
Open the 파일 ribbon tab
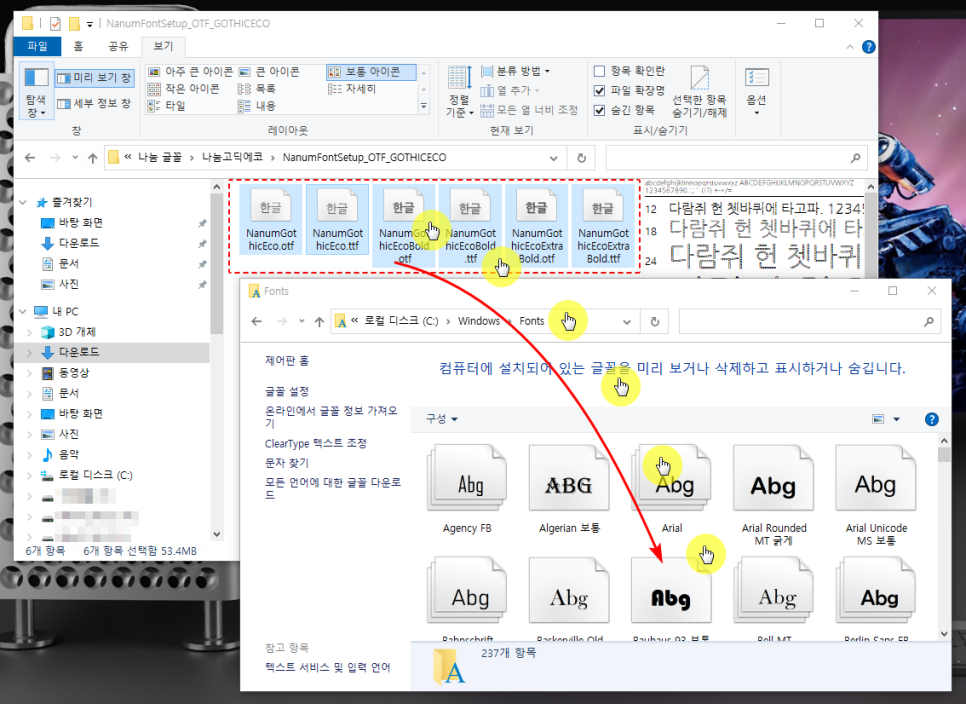click(x=38, y=46)
